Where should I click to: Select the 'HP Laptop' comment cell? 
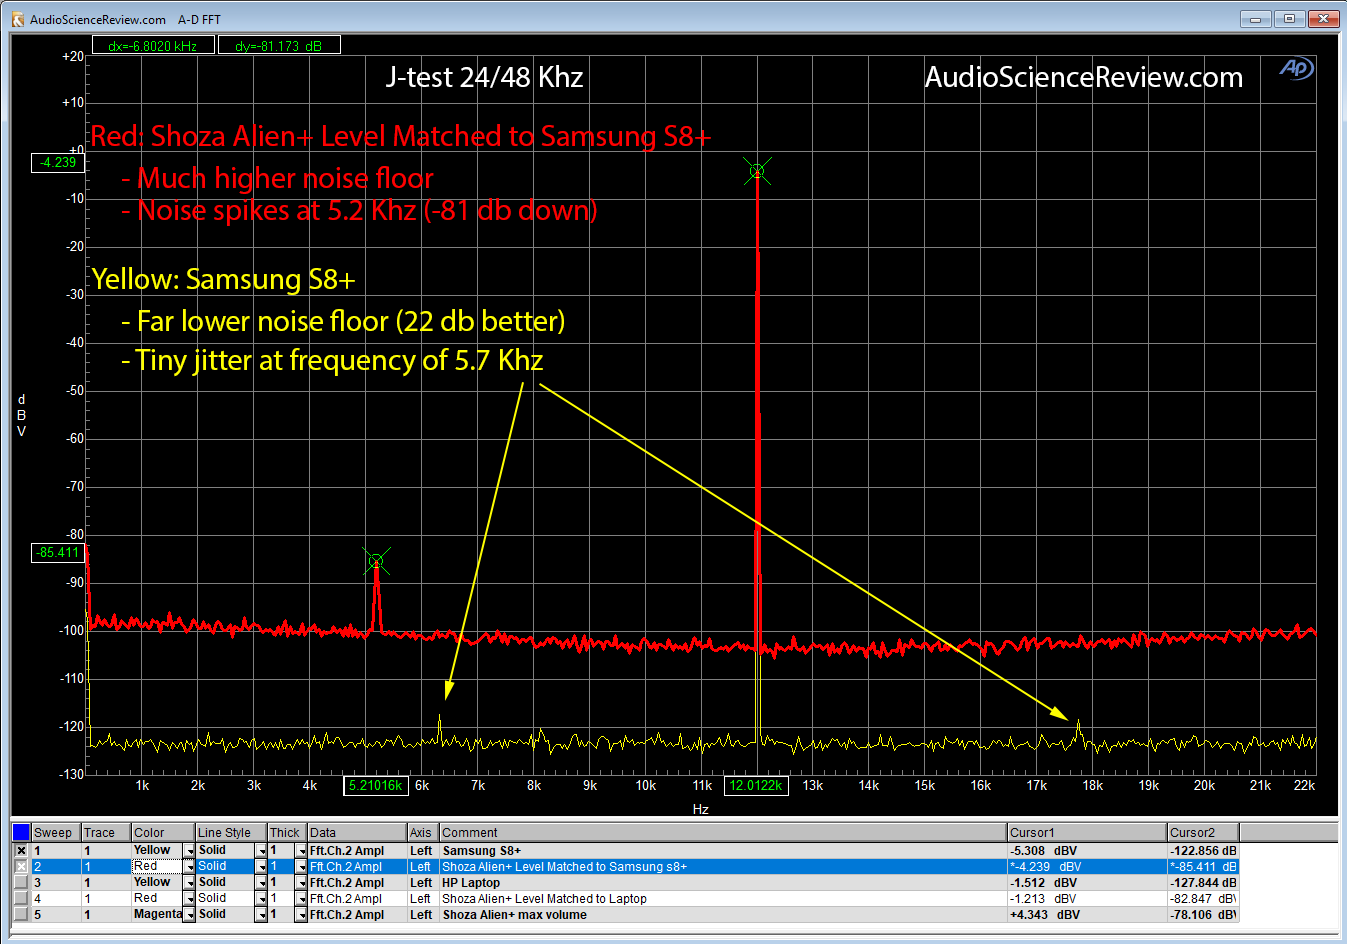point(723,883)
